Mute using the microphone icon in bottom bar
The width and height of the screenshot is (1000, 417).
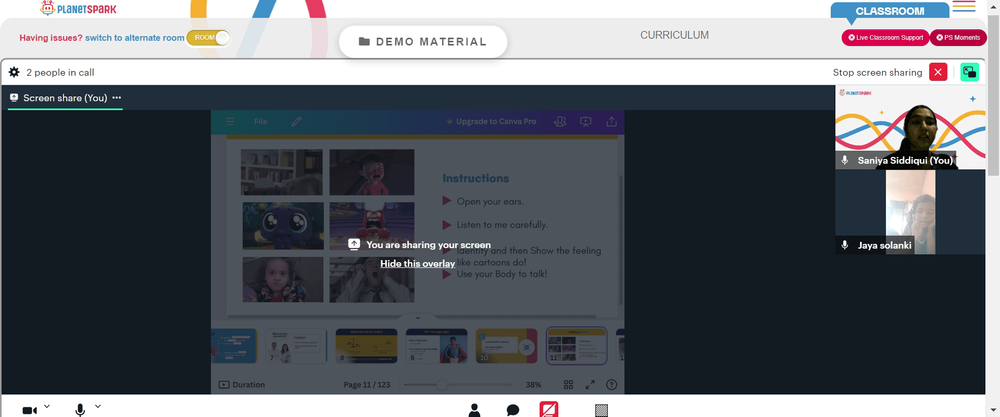[80, 409]
